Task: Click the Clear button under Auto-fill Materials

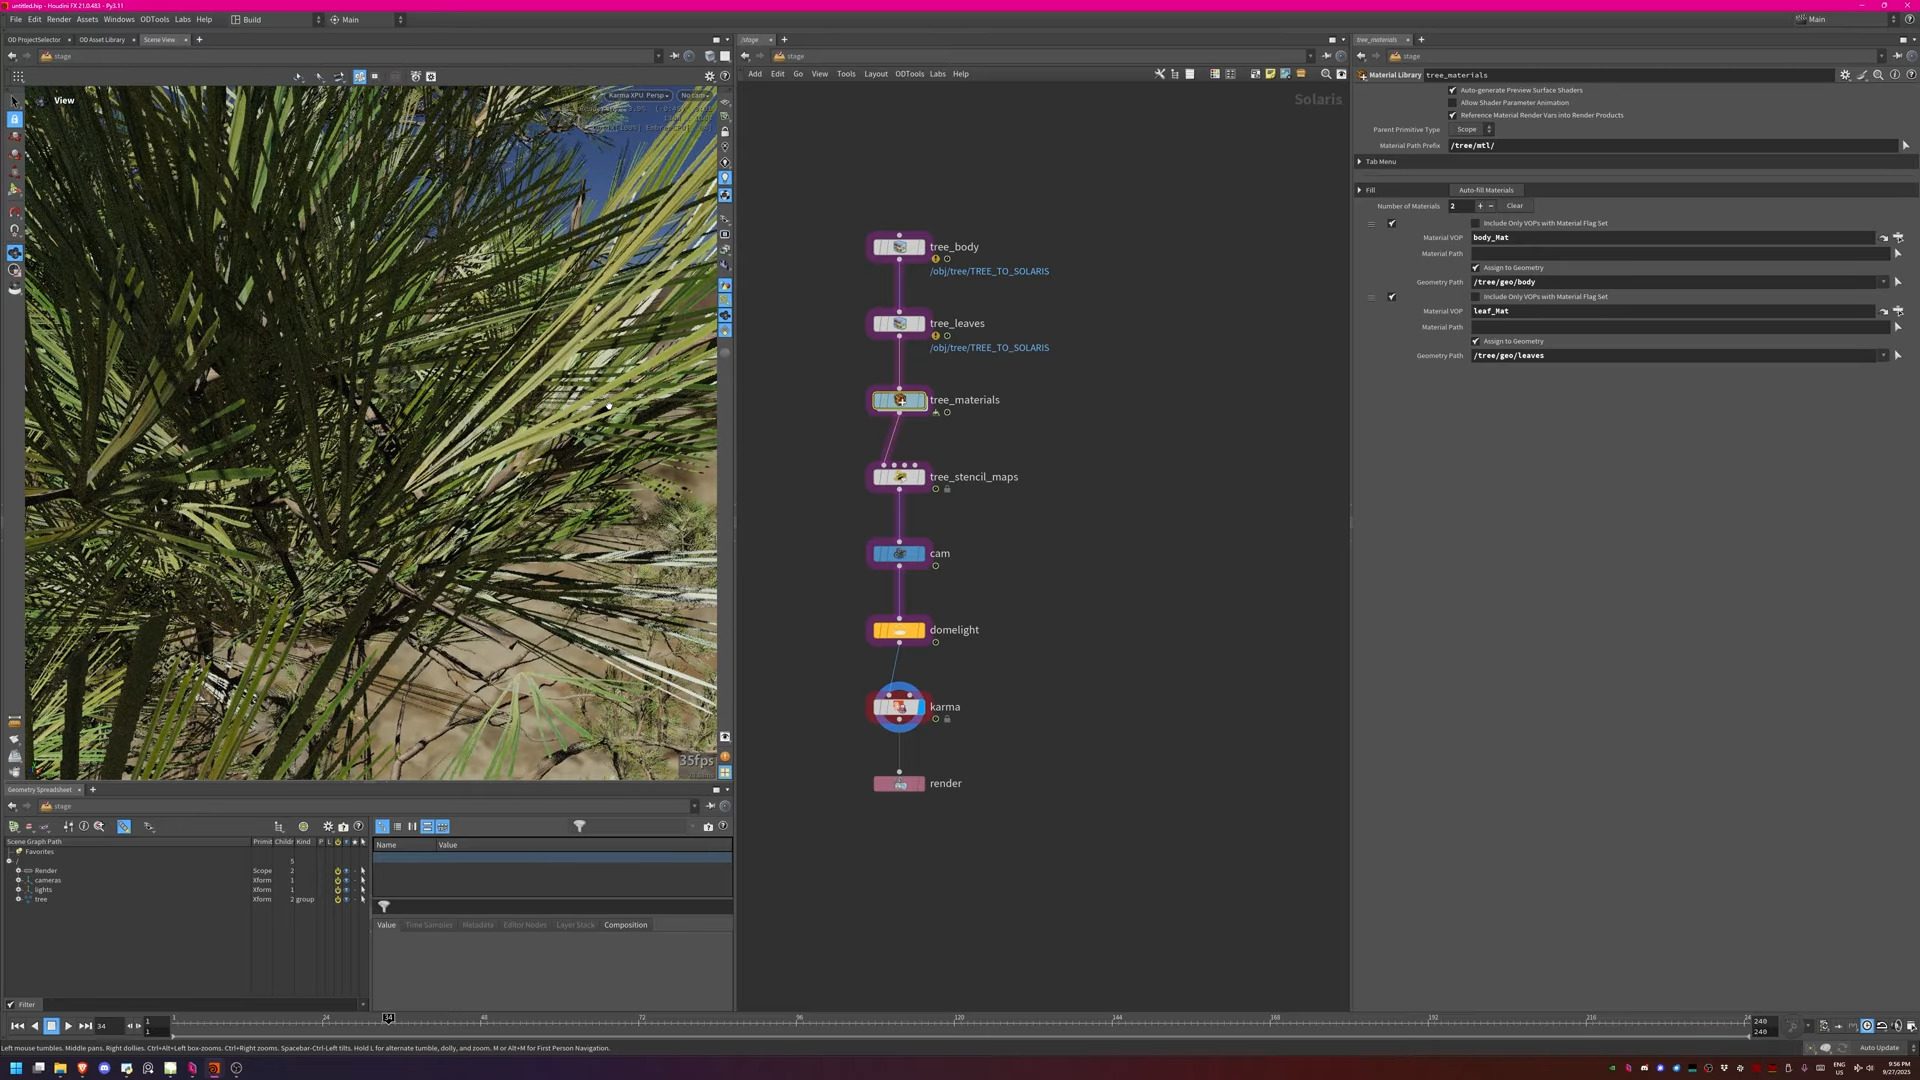Action: [x=1514, y=206]
